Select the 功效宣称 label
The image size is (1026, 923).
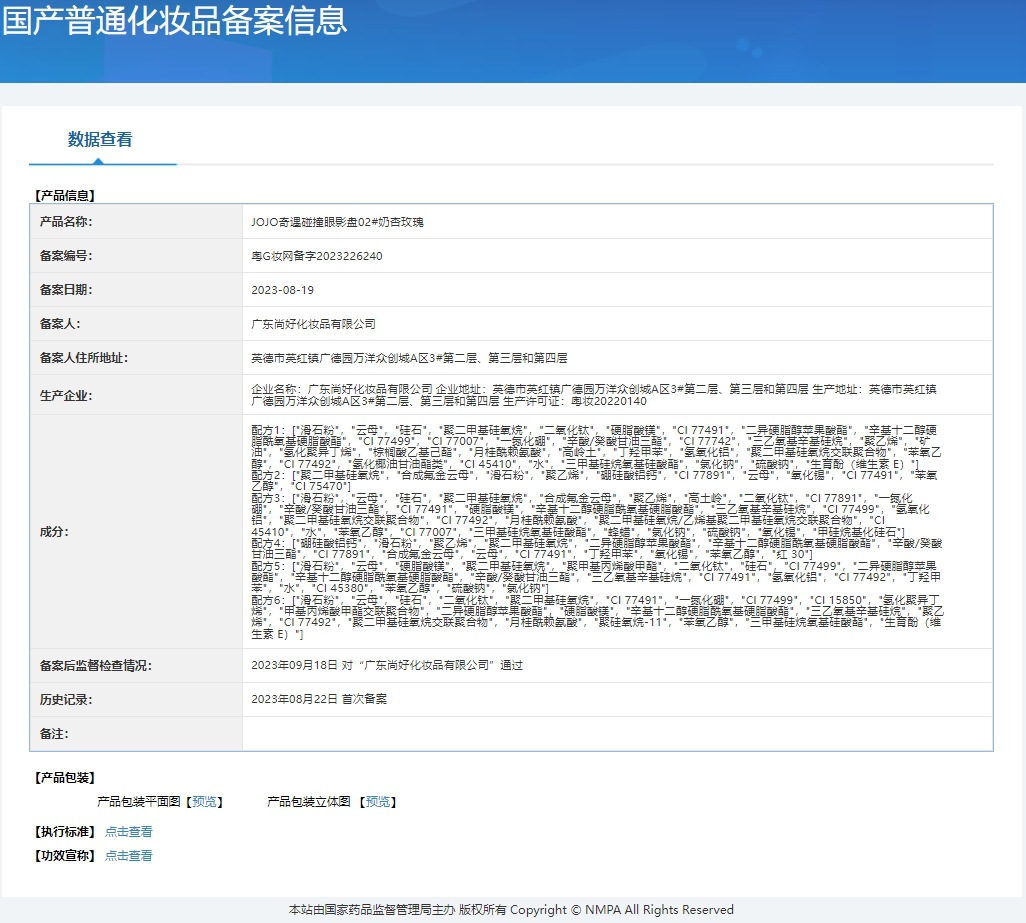coord(65,855)
